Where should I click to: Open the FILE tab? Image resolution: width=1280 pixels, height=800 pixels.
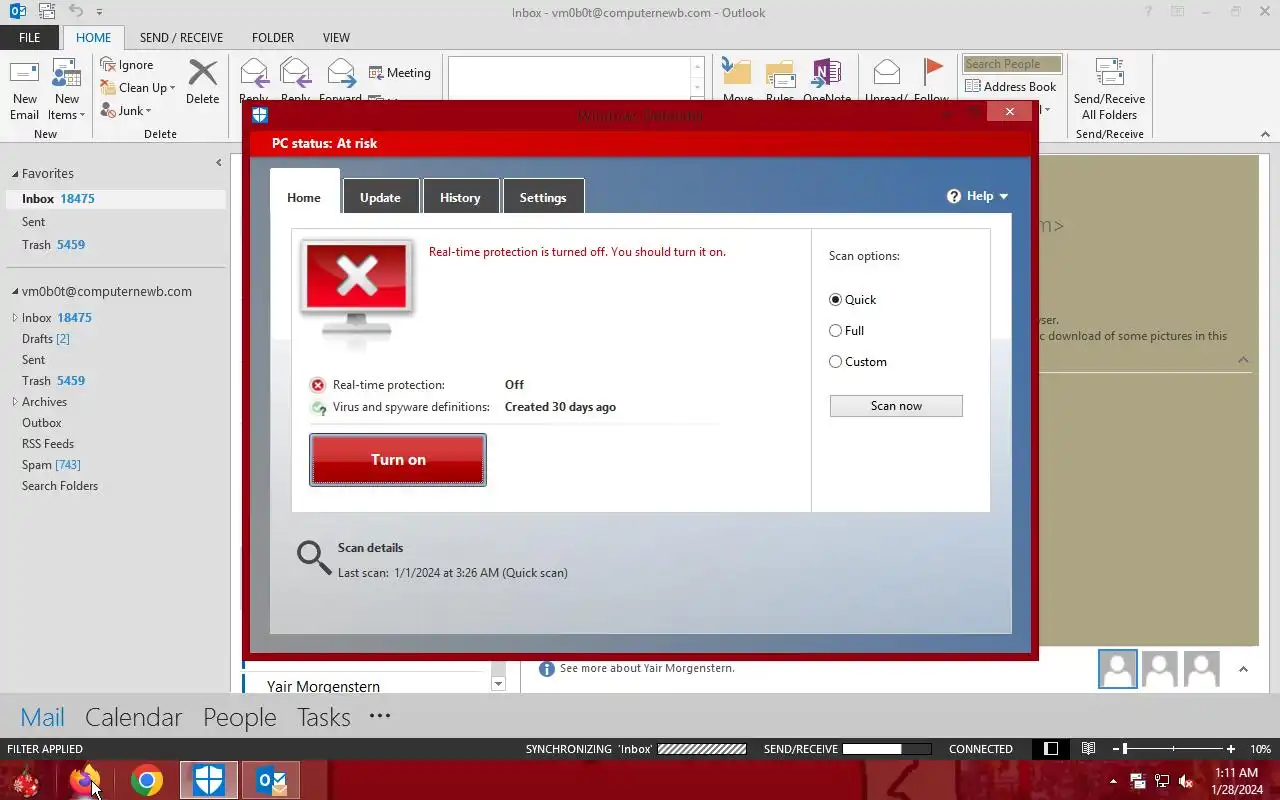(30, 38)
